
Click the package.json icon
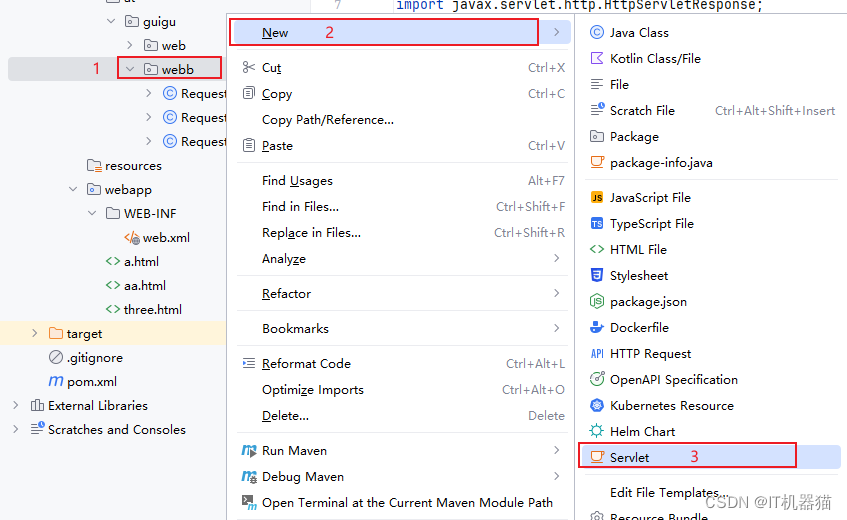596,301
